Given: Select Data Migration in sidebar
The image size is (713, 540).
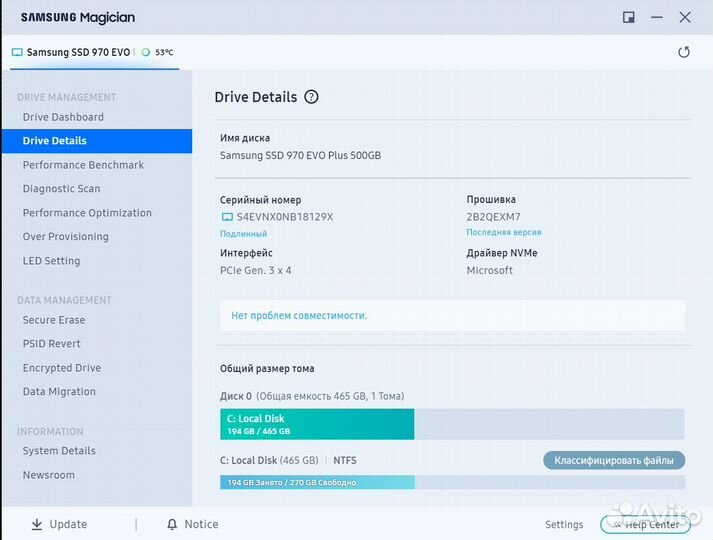Looking at the screenshot, I should tap(59, 392).
